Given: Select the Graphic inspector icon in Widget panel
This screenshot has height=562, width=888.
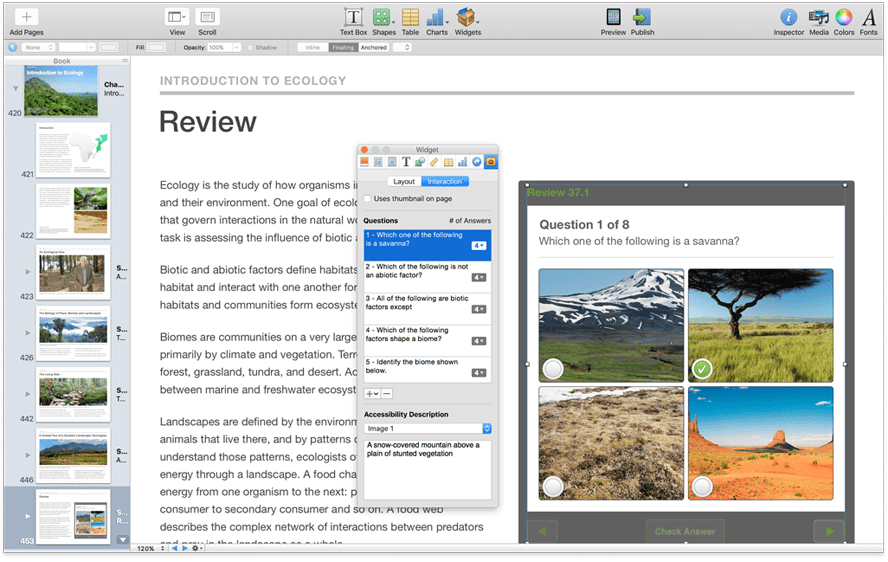Looking at the screenshot, I should [x=420, y=162].
